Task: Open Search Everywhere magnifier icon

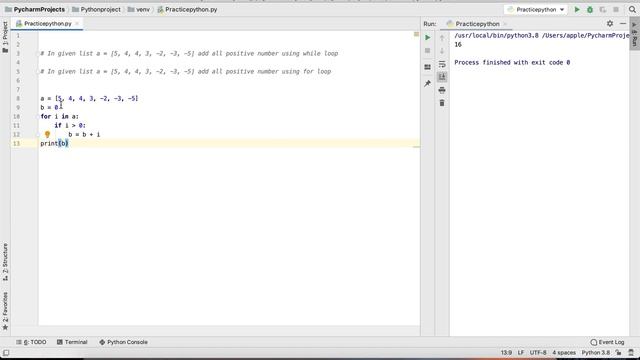Action: pyautogui.click(x=632, y=9)
